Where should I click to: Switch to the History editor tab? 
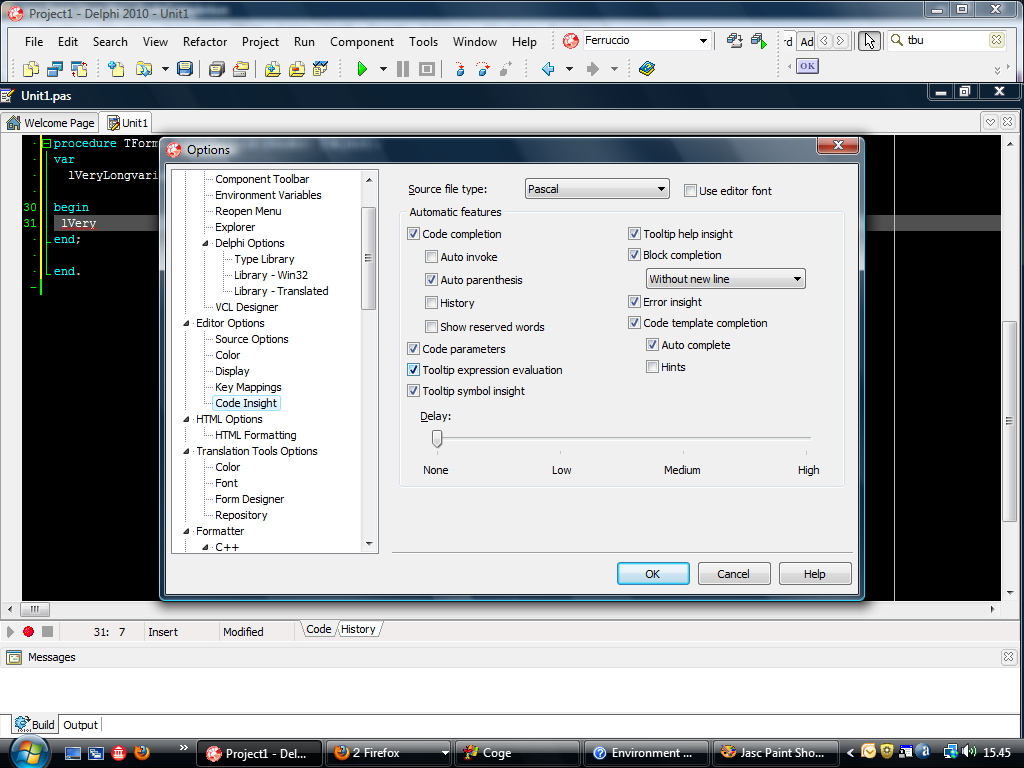[x=358, y=629]
